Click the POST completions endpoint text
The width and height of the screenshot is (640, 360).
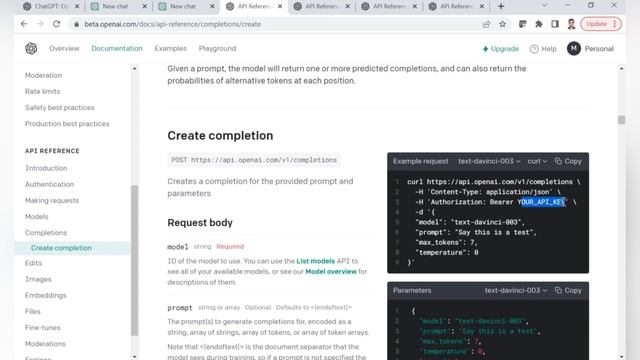point(254,160)
